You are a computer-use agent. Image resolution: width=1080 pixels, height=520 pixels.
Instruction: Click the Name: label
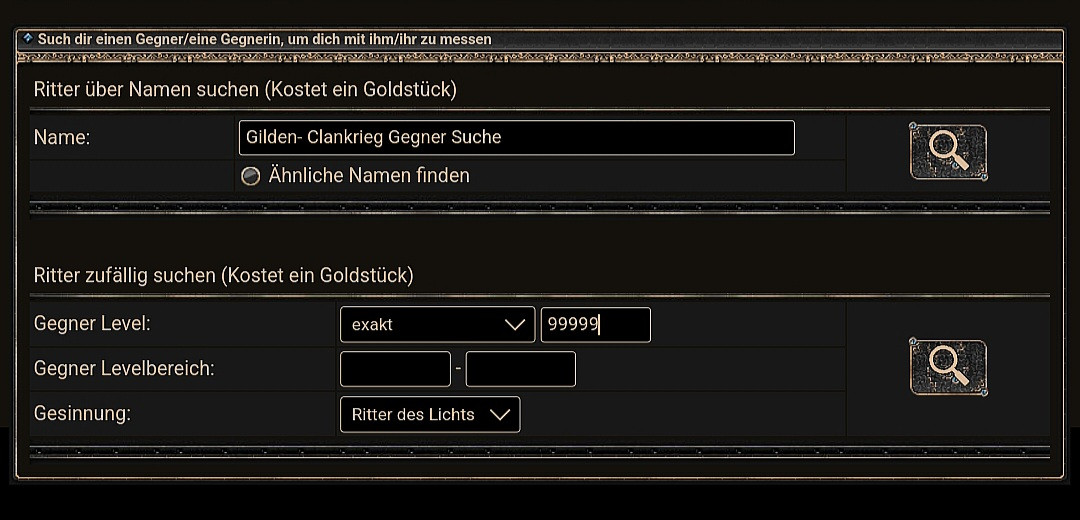62,138
